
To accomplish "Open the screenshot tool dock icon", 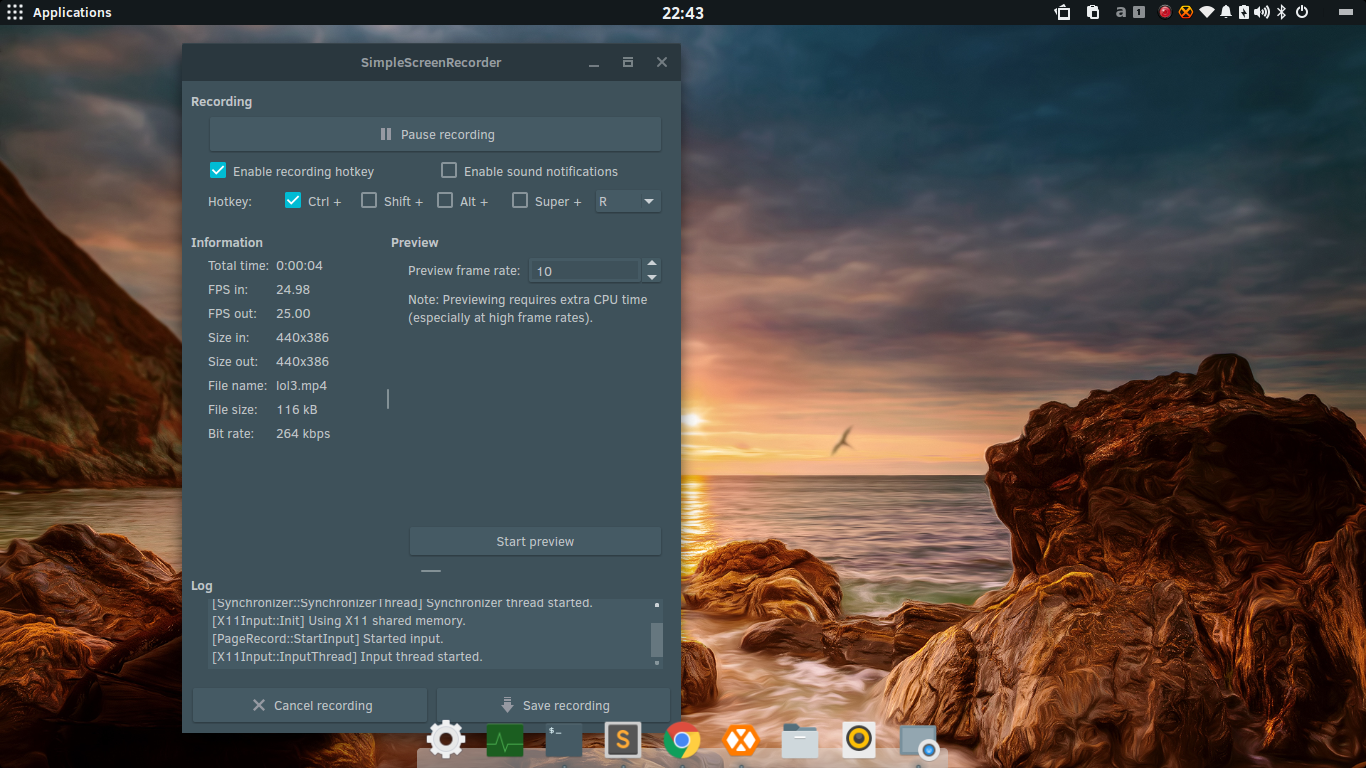I will pyautogui.click(x=918, y=742).
